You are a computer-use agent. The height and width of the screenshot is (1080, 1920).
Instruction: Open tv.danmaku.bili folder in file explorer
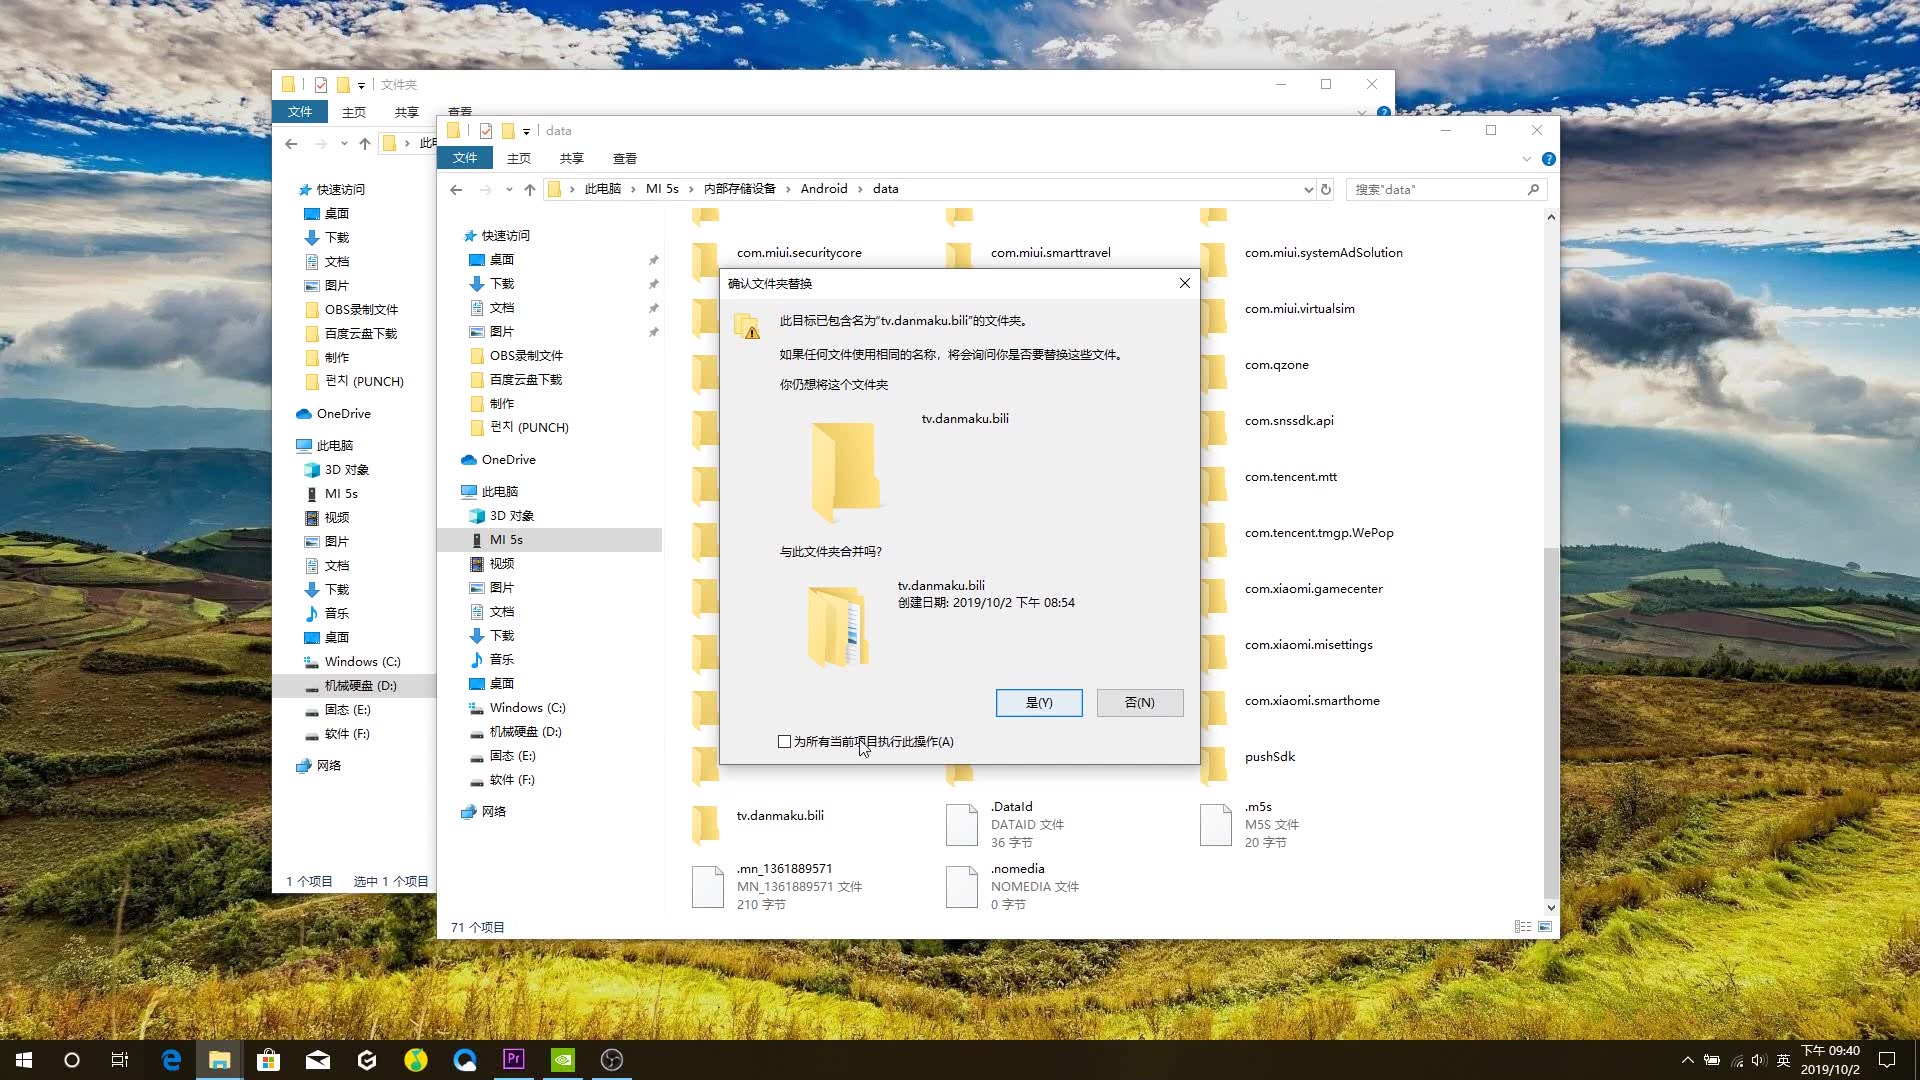(779, 815)
